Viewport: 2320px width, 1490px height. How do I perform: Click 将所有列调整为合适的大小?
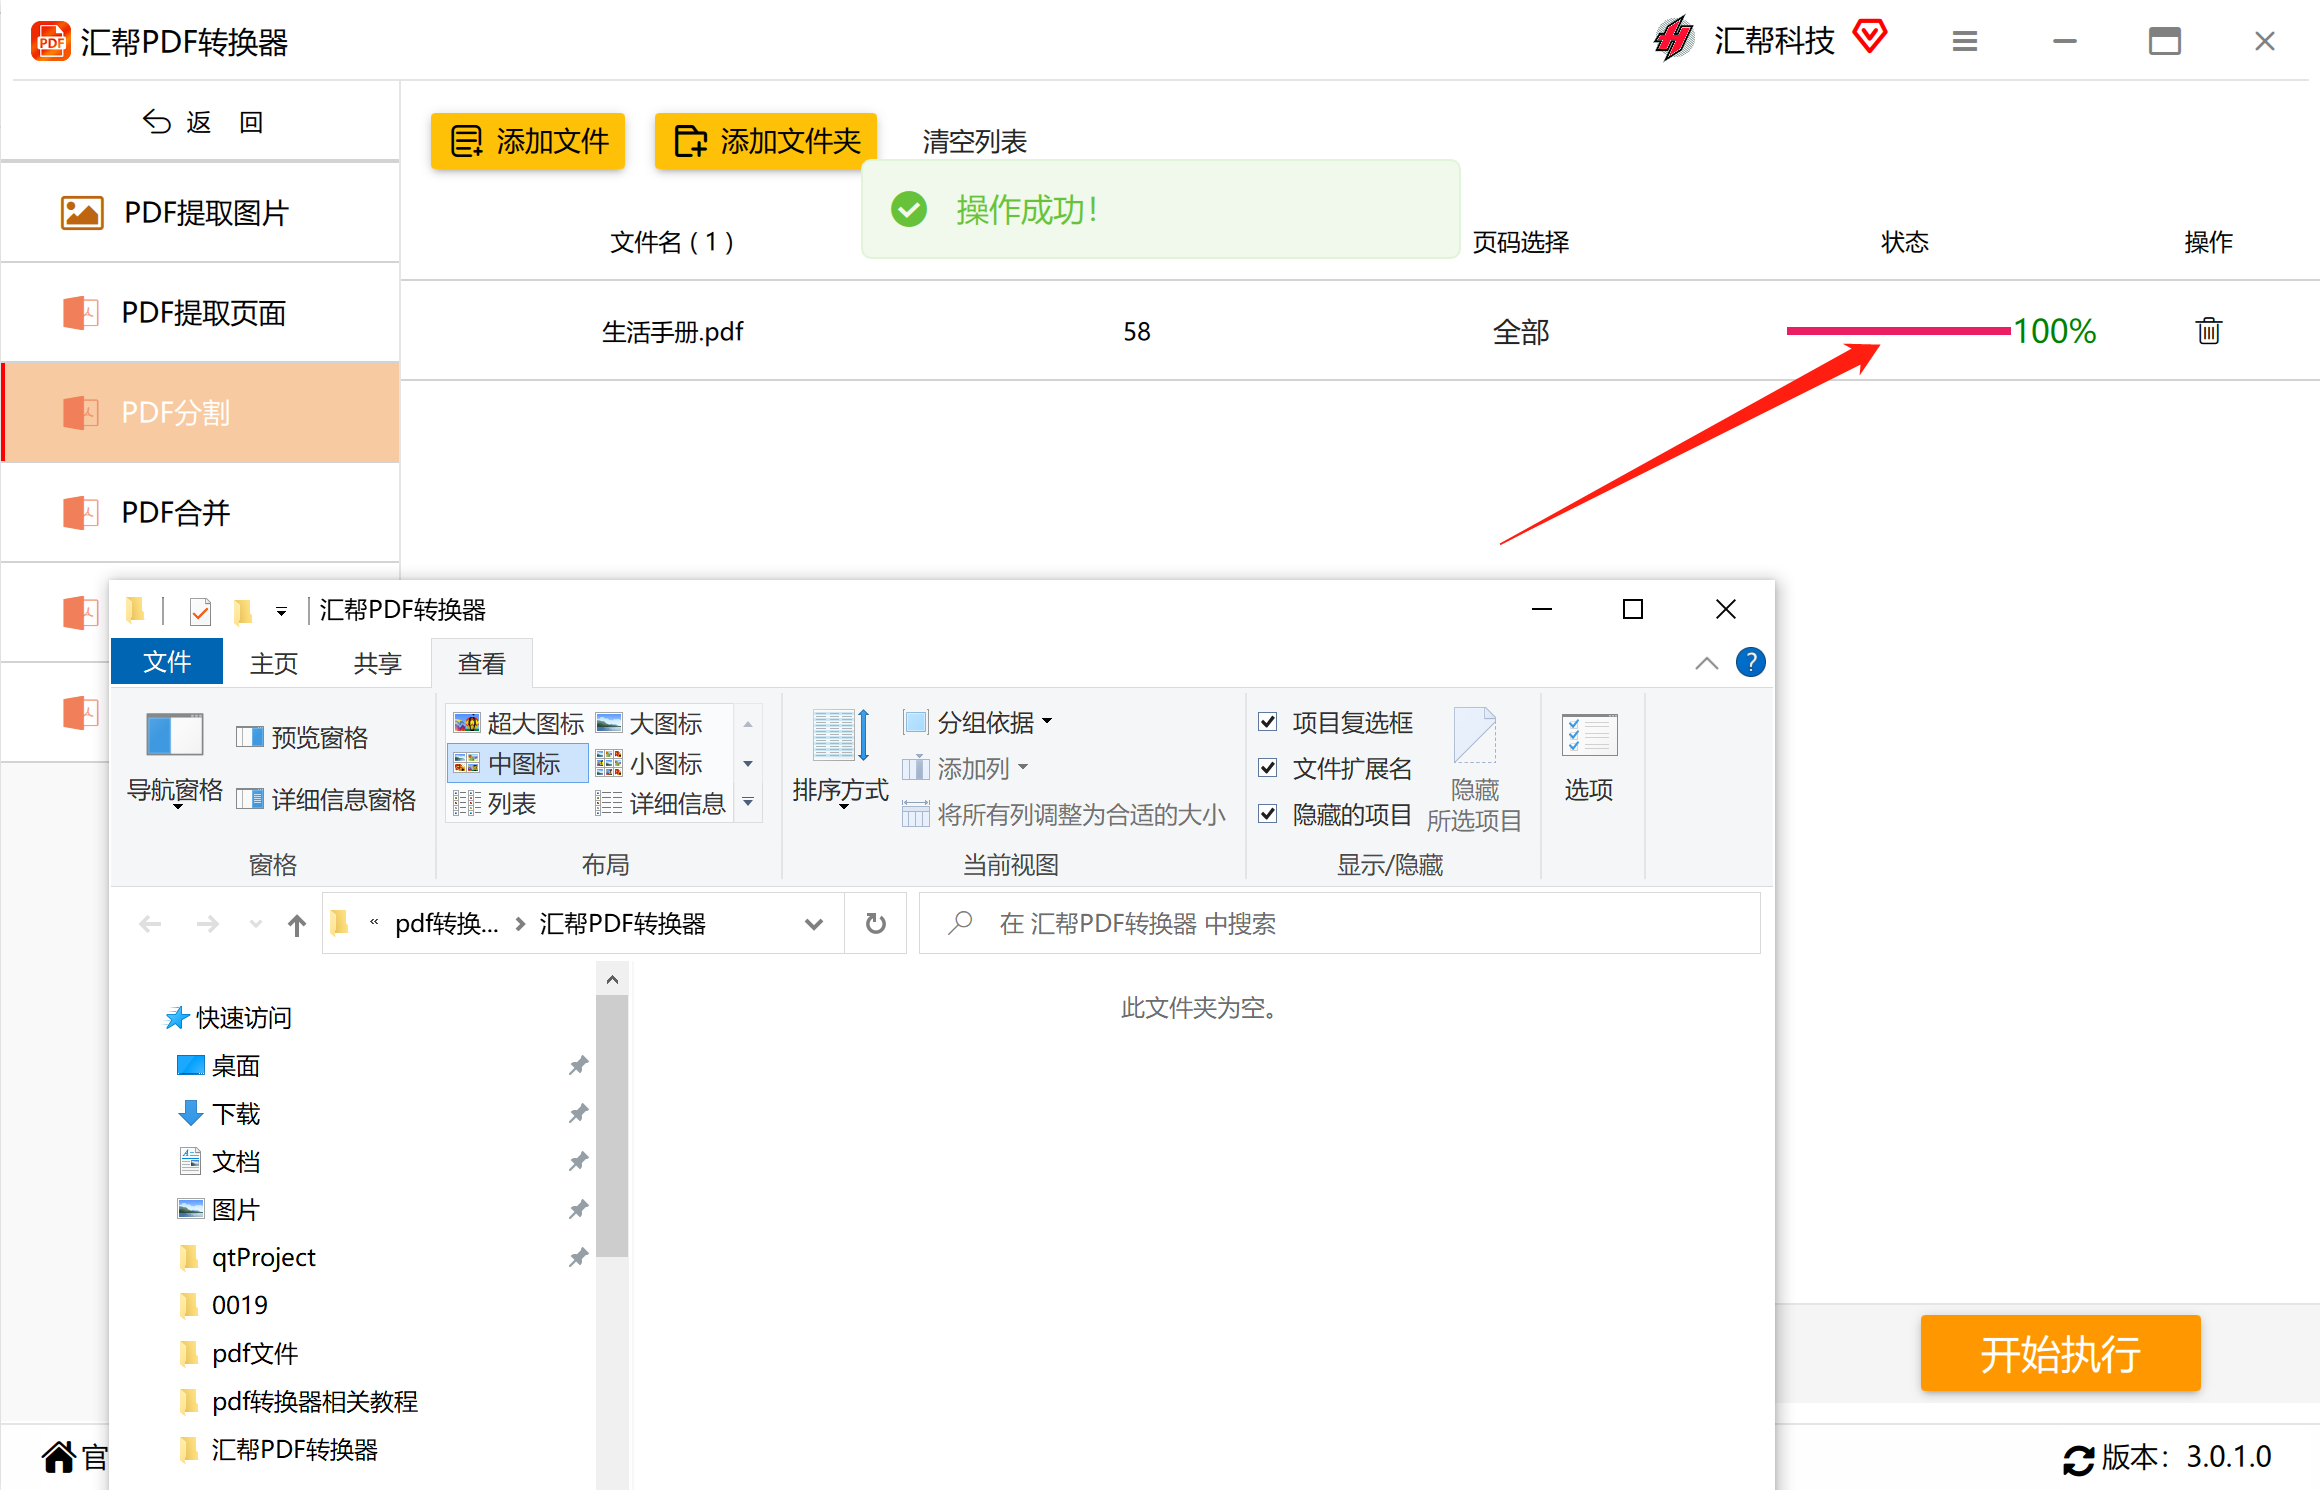[x=1064, y=814]
